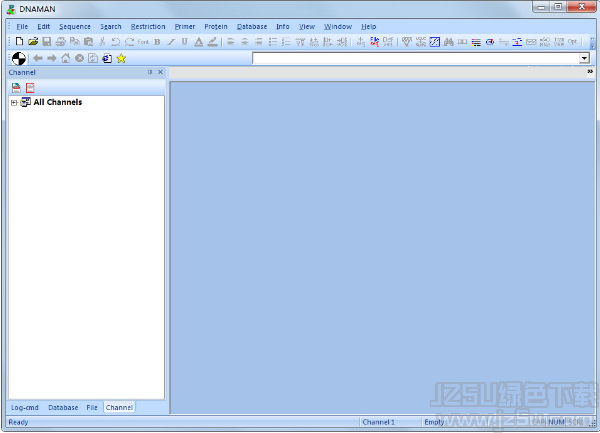600x433 pixels.
Task: Switch to the Log-cmd tab
Action: [25, 407]
